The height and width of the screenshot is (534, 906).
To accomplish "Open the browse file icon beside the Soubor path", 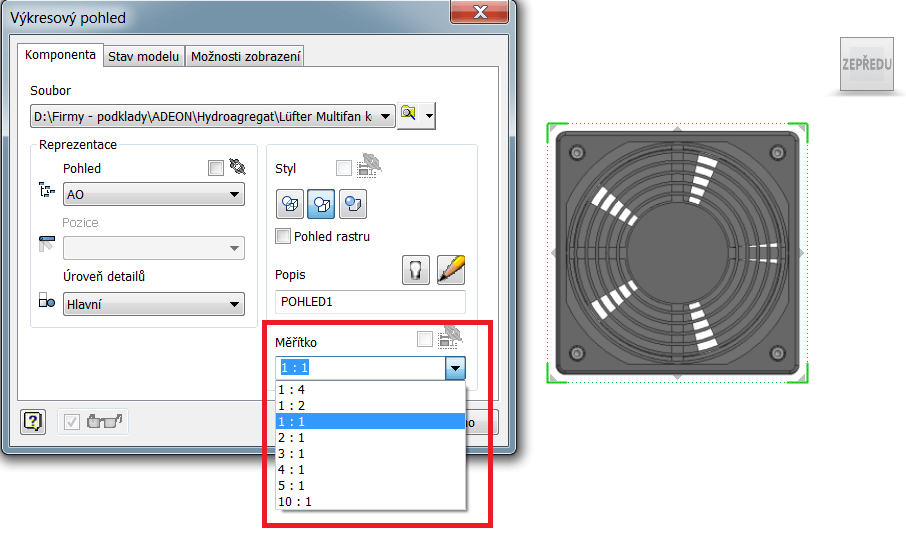I will coord(409,115).
